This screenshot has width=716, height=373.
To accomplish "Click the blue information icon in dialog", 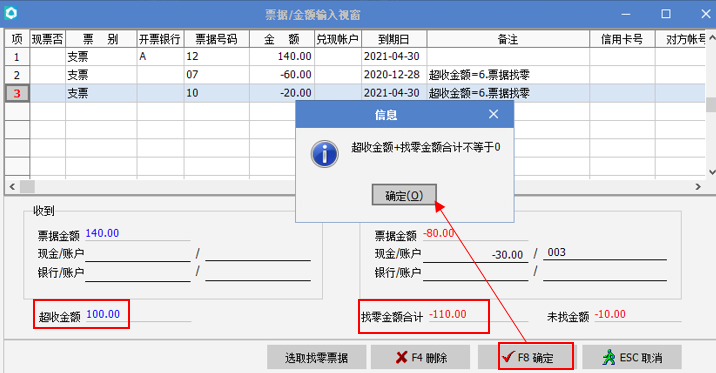I will pos(324,154).
